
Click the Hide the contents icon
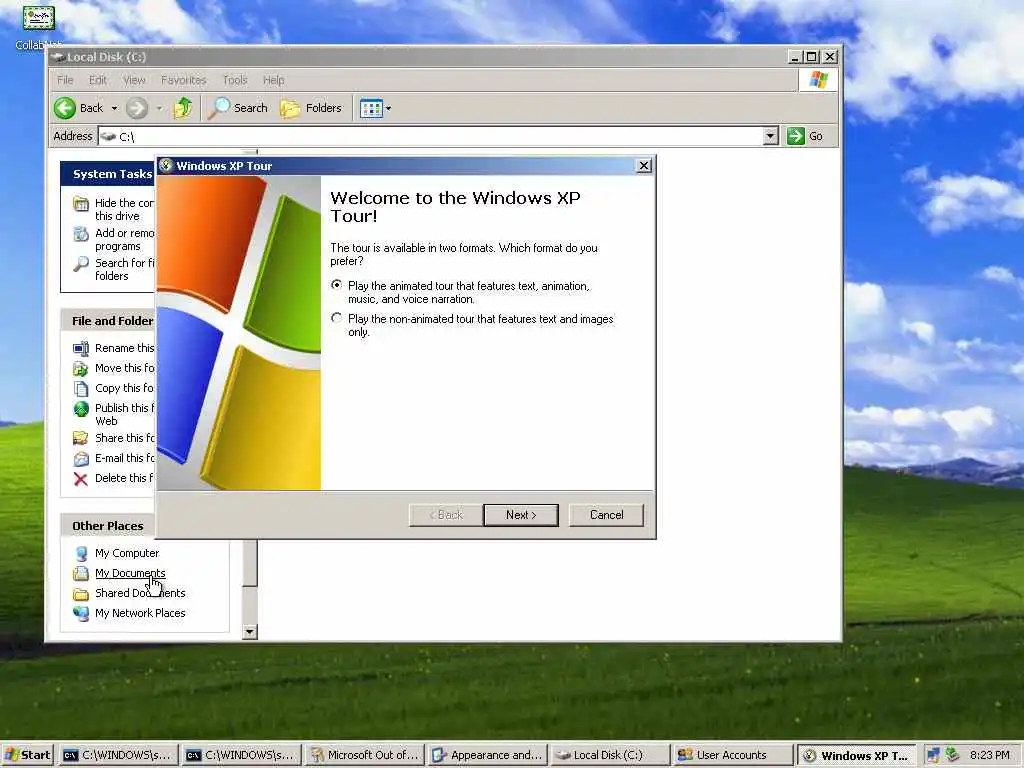click(x=81, y=204)
